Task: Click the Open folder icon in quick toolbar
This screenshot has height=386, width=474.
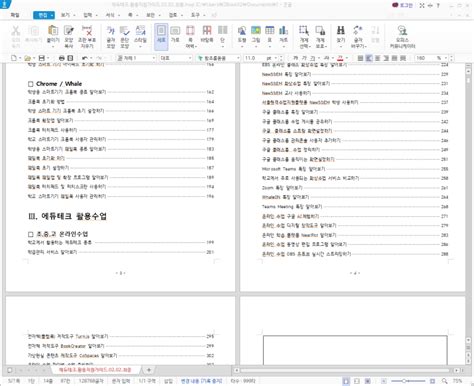Action: click(27, 58)
